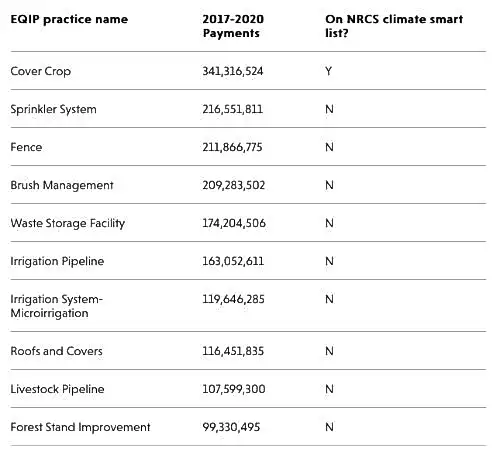Click the EQIP practice name column header
Image resolution: width=500 pixels, height=456 pixels.
(69, 19)
